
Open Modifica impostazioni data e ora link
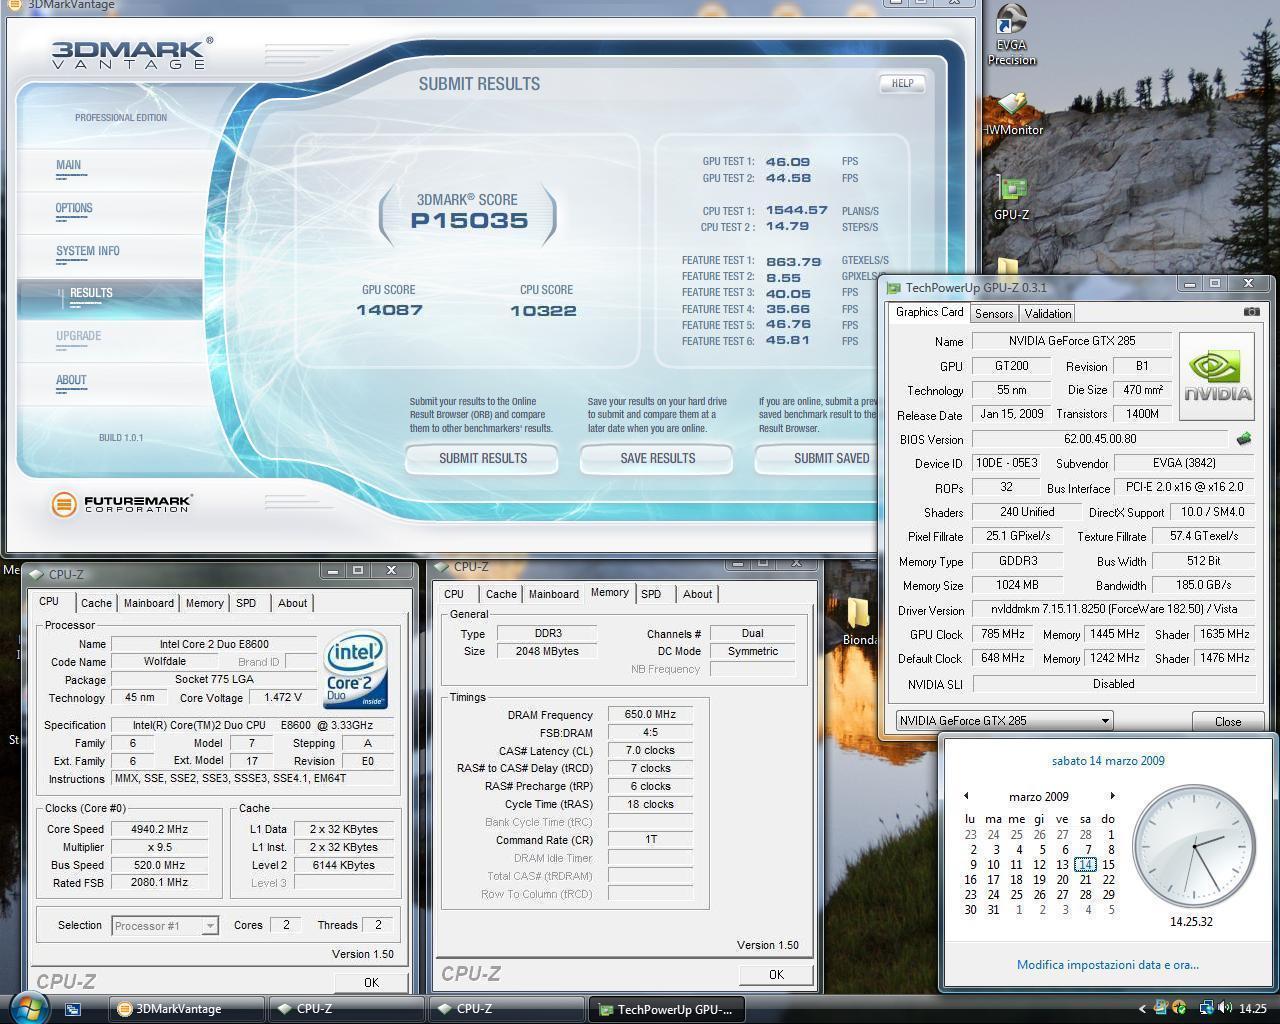[x=1107, y=965]
